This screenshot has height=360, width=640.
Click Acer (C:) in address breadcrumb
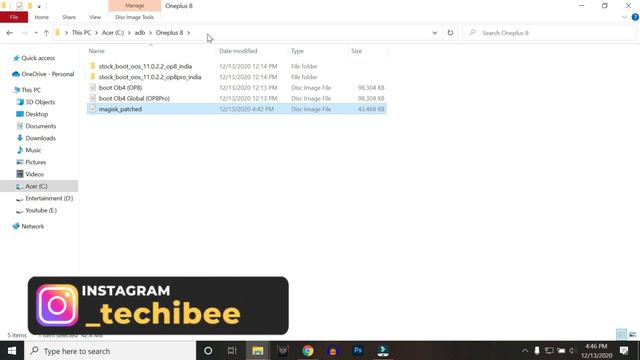click(x=113, y=33)
